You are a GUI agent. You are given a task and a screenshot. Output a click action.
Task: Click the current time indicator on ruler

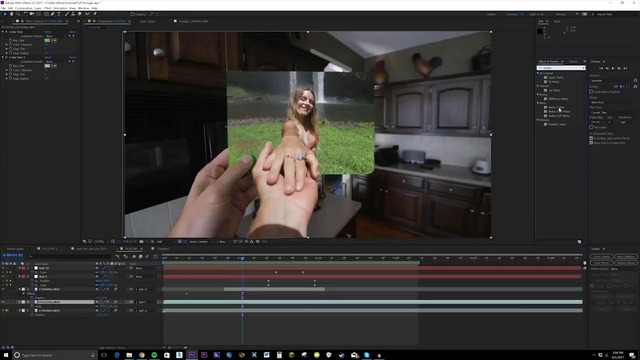242,258
